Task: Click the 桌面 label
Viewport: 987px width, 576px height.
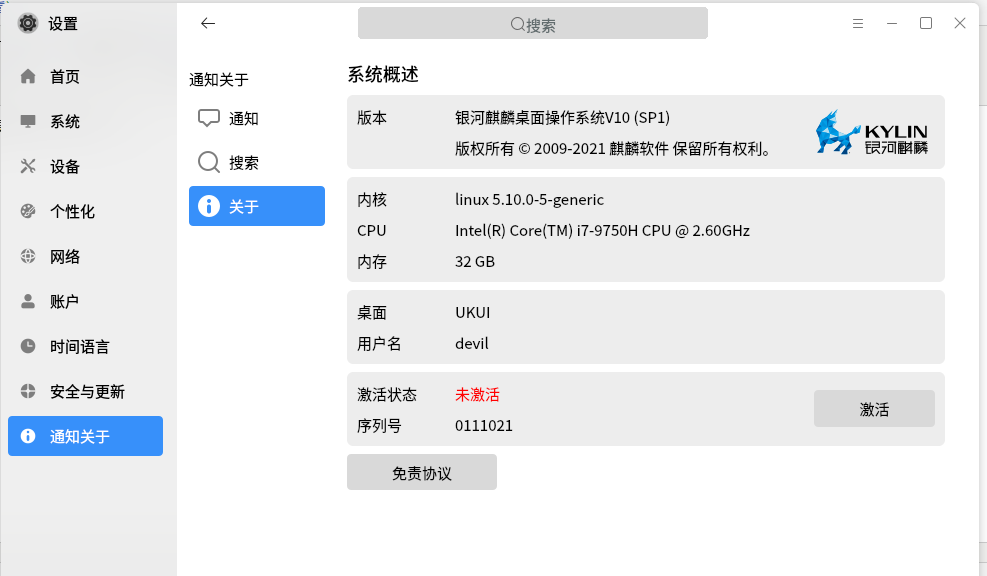Action: coord(371,312)
